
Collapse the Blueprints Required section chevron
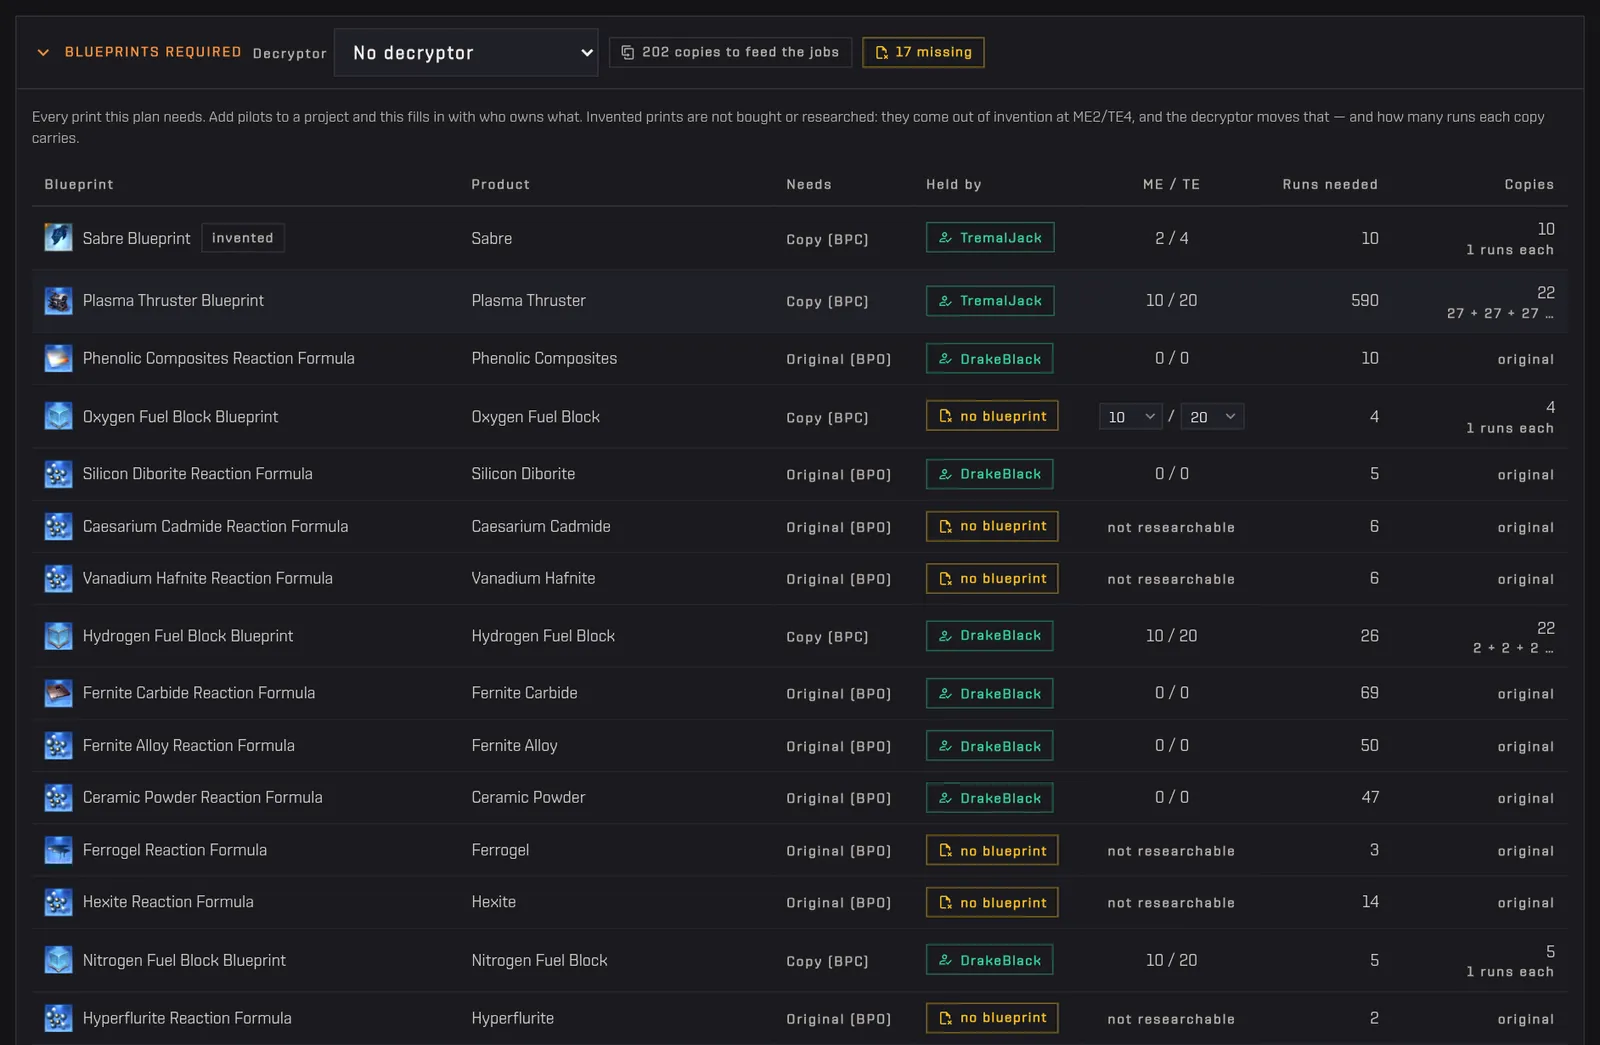[x=43, y=52]
